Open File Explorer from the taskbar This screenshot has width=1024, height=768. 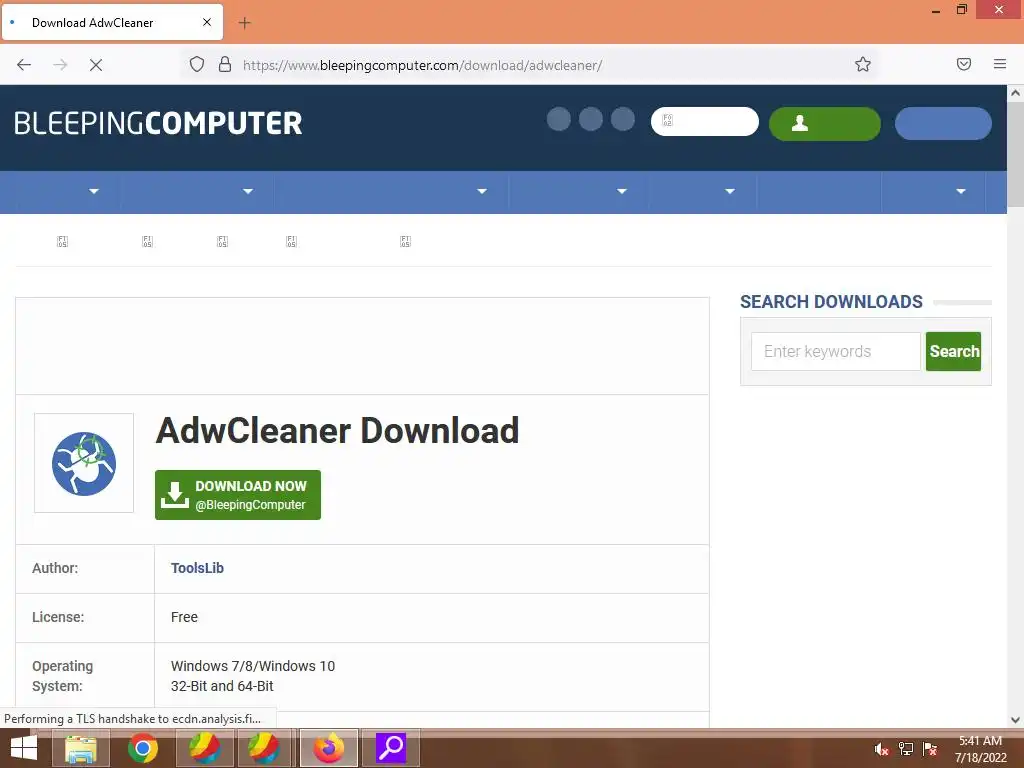coord(81,748)
